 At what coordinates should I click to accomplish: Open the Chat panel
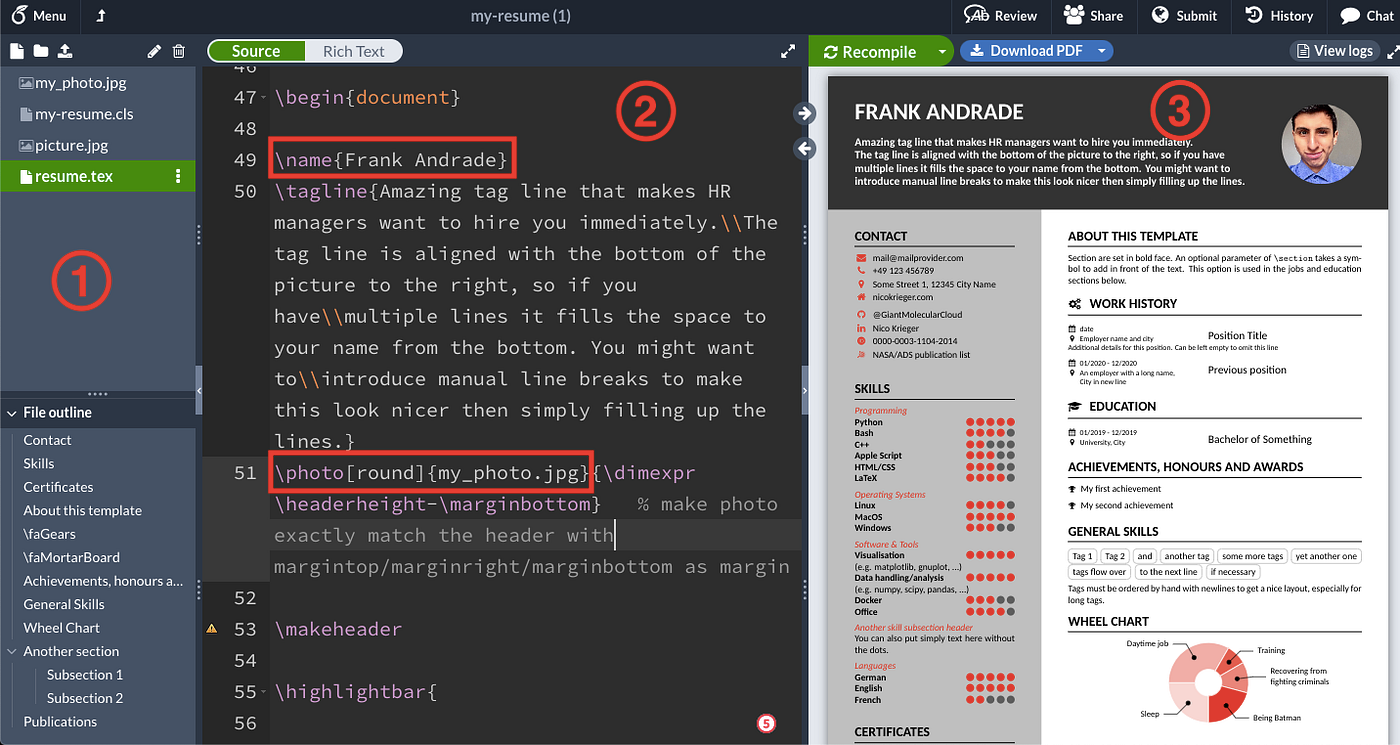tap(1365, 15)
